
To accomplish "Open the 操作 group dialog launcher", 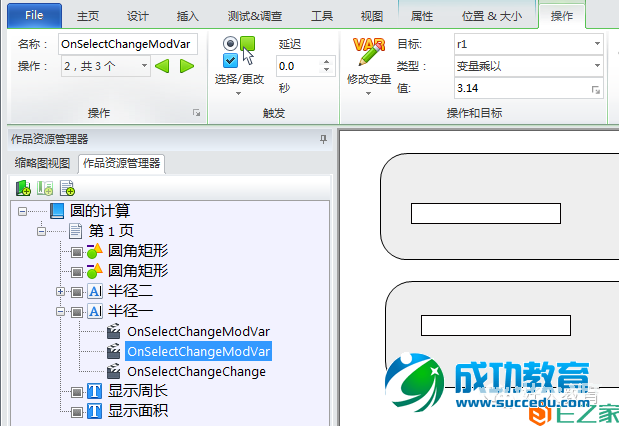I will click(x=196, y=113).
